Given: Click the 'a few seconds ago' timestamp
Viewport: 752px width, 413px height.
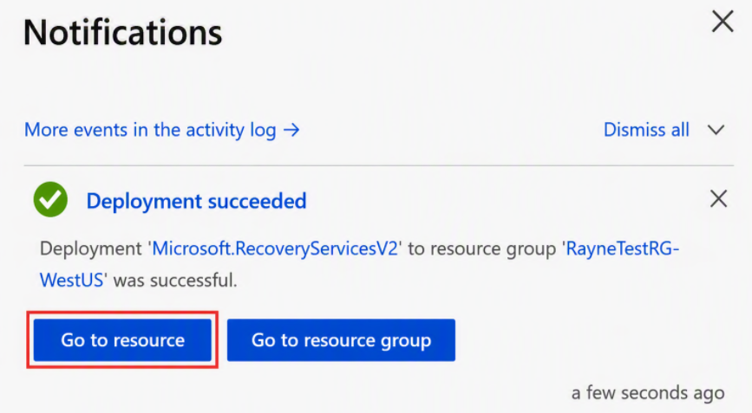Looking at the screenshot, I should coord(648,393).
